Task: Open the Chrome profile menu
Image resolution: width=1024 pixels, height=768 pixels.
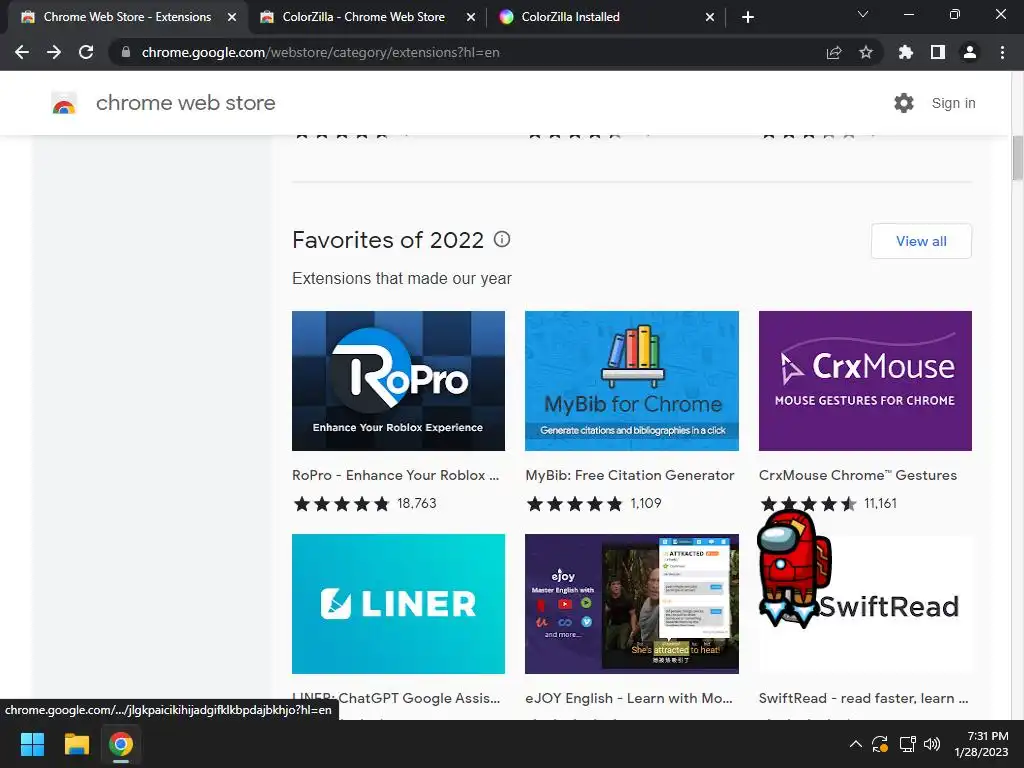Action: tap(970, 52)
